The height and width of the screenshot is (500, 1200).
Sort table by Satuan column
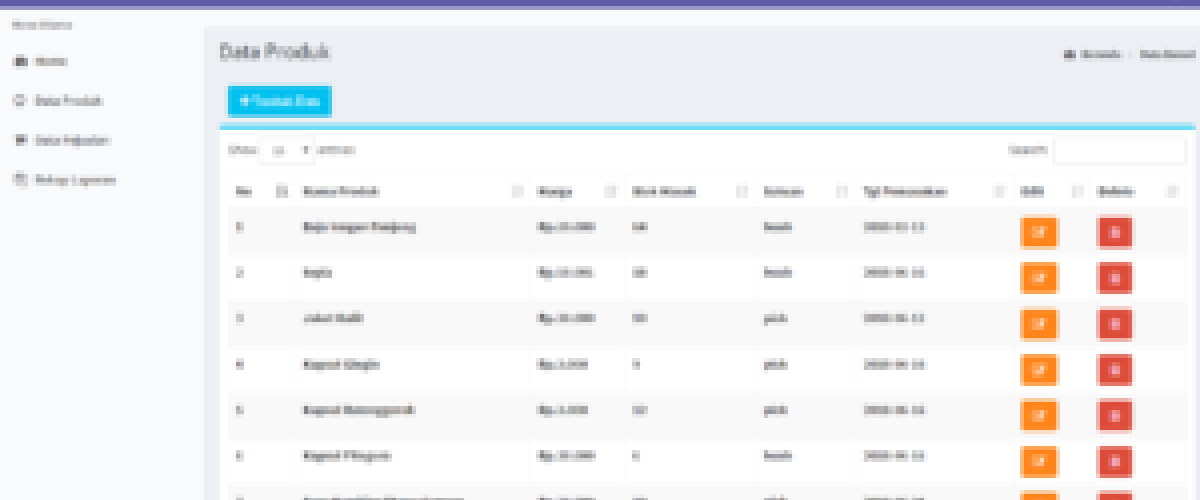(800, 191)
